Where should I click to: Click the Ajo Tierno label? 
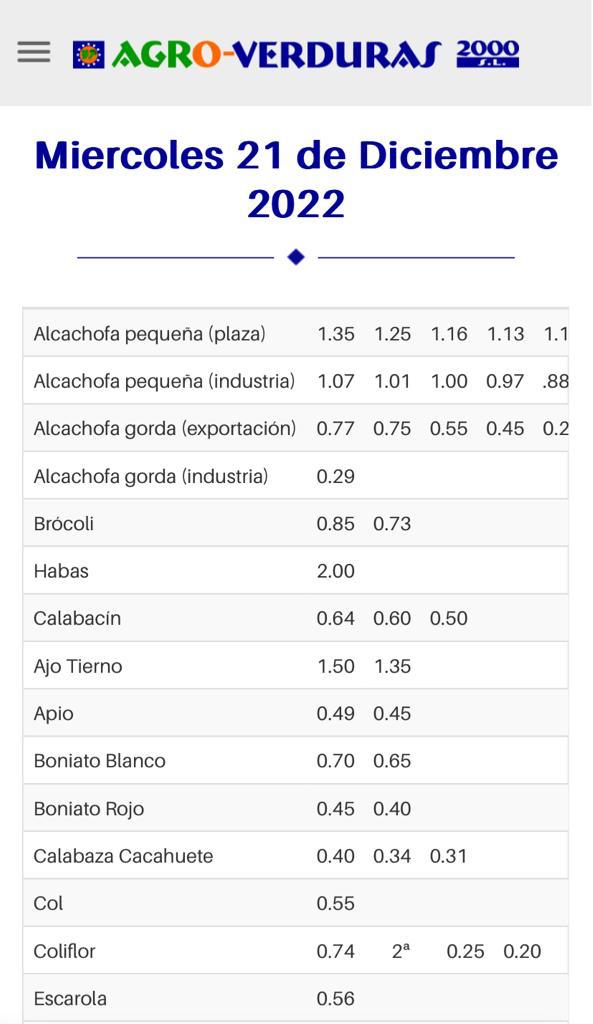pos(78,666)
